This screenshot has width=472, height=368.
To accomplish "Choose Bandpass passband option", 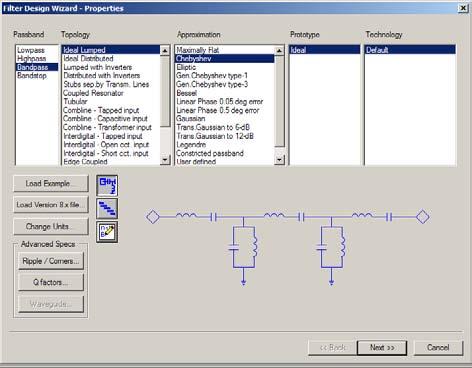I will click(x=37, y=67).
